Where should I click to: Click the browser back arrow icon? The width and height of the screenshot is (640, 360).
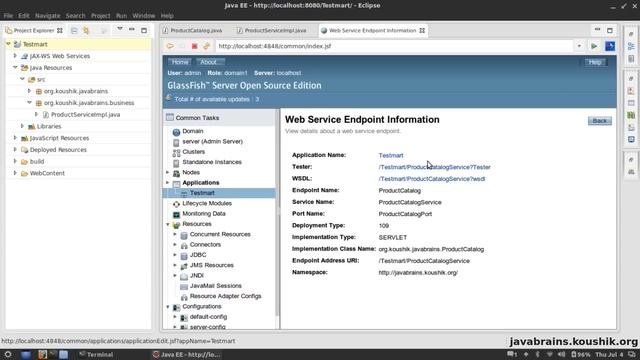pyautogui.click(x=170, y=46)
